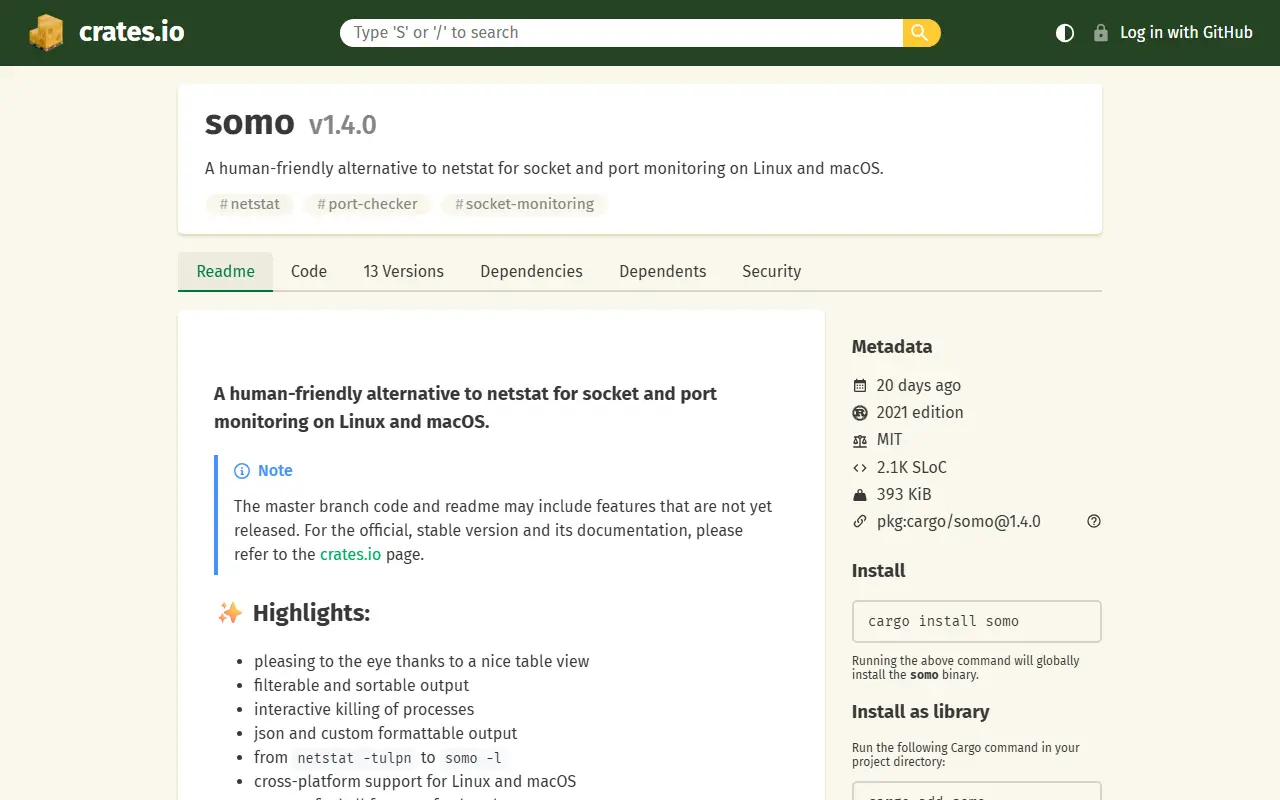This screenshot has width=1280, height=800.
Task: Click the netstat -tulpn code snippet
Action: click(x=354, y=758)
